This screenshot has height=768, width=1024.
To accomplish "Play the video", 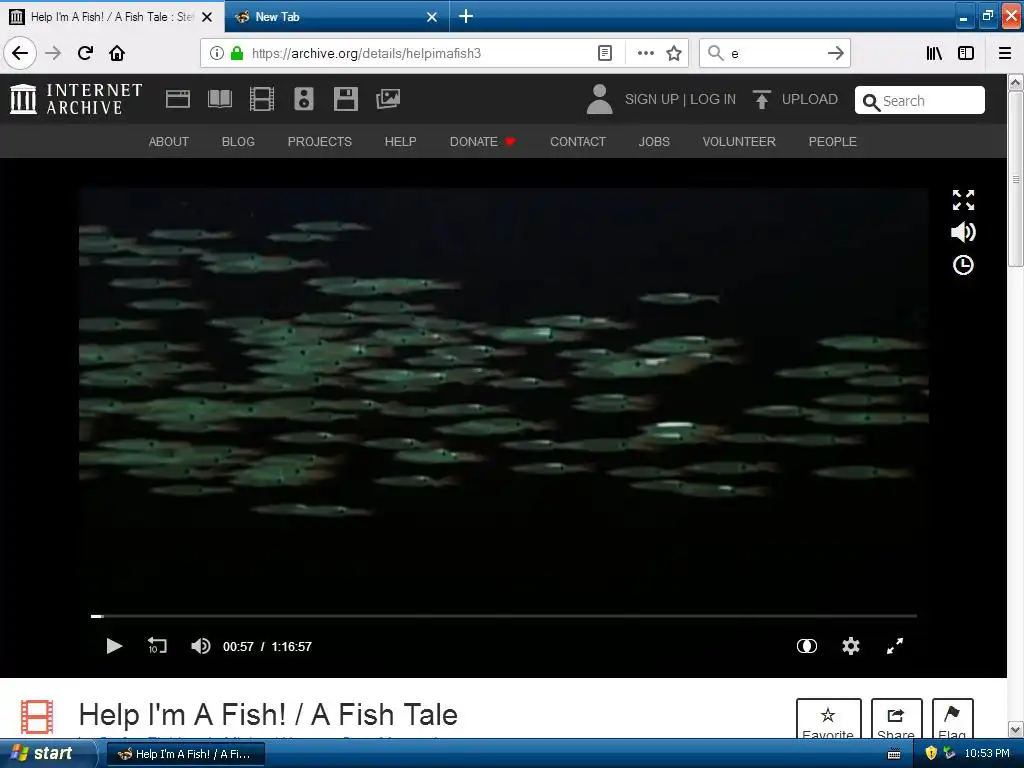I will tap(114, 646).
